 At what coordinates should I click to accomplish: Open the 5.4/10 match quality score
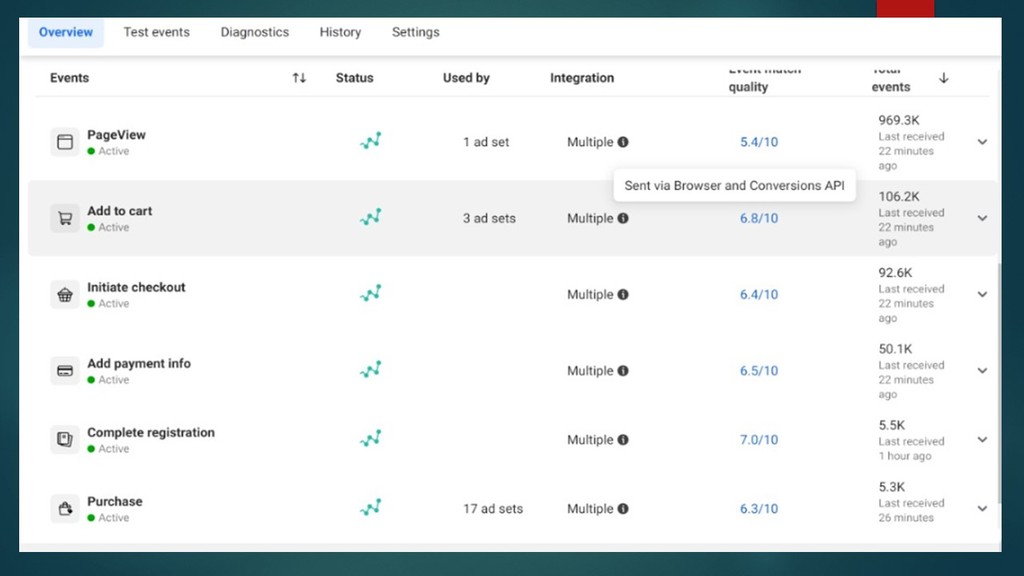[x=759, y=142]
